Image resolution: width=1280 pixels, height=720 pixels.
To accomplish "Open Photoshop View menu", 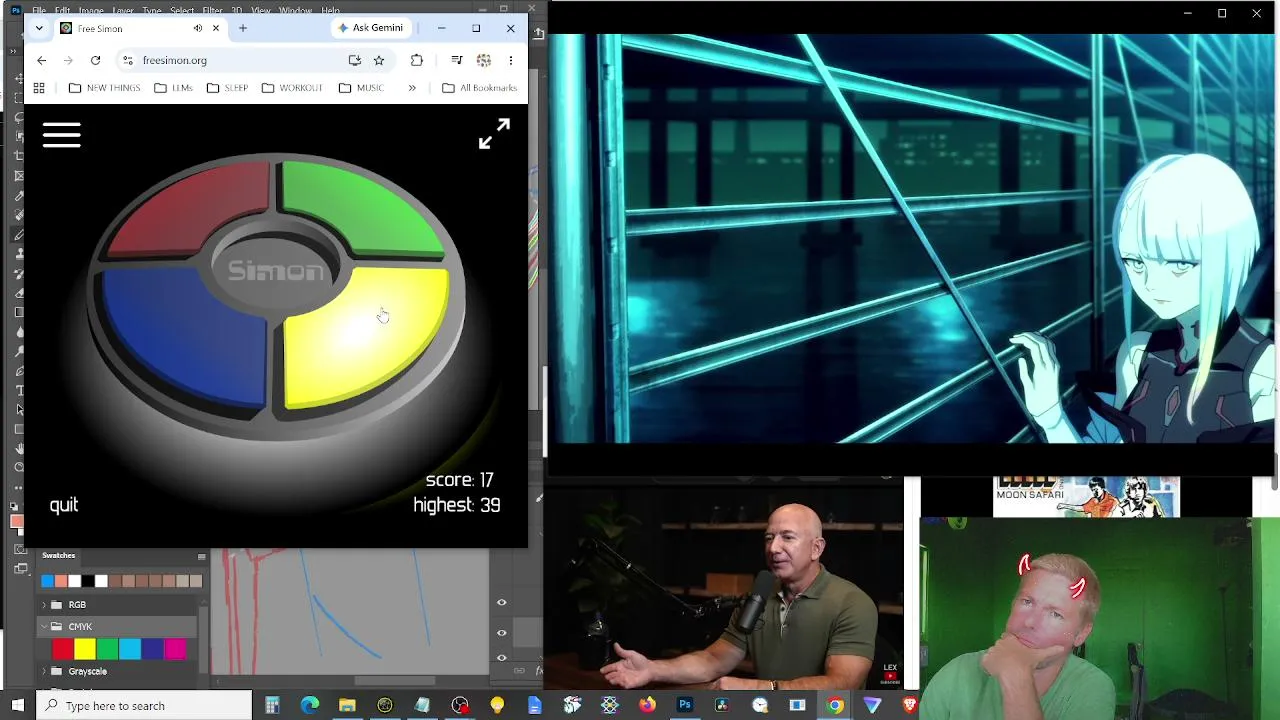I will pyautogui.click(x=261, y=10).
